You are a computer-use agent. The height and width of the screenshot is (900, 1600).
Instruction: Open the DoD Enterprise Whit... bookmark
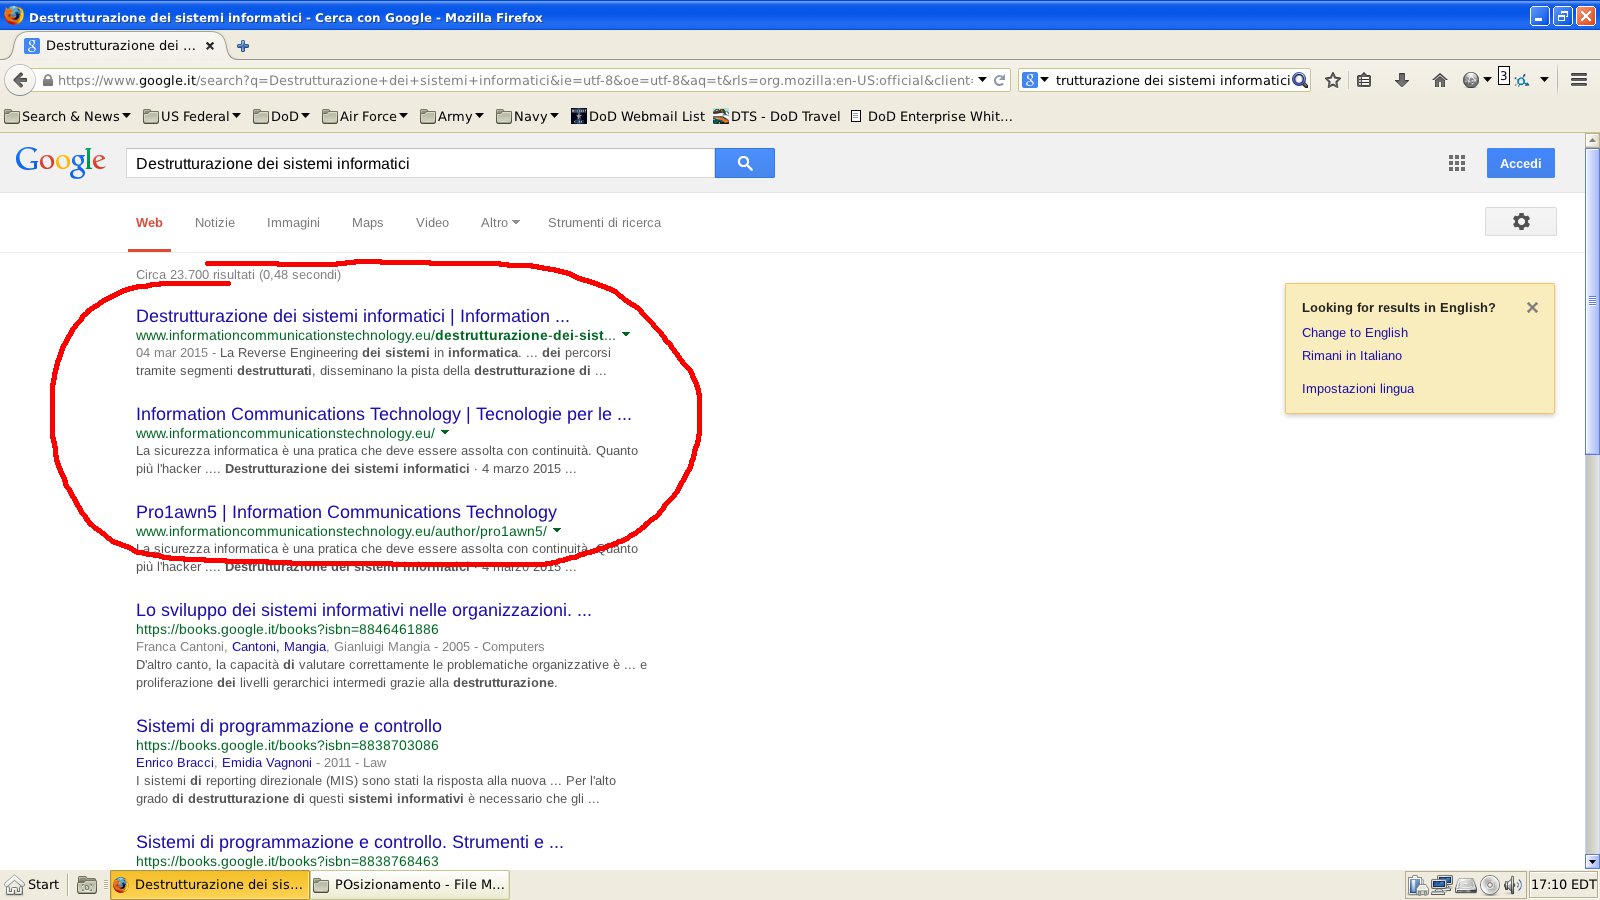pos(931,116)
